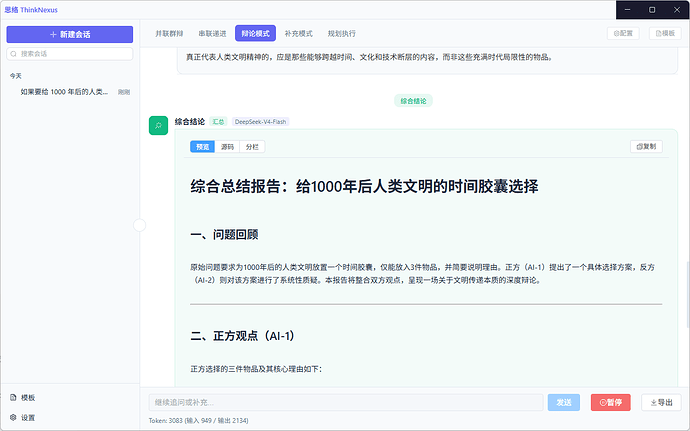Click the 思络 ThinkNexus title
690x431 pixels.
tap(31, 10)
